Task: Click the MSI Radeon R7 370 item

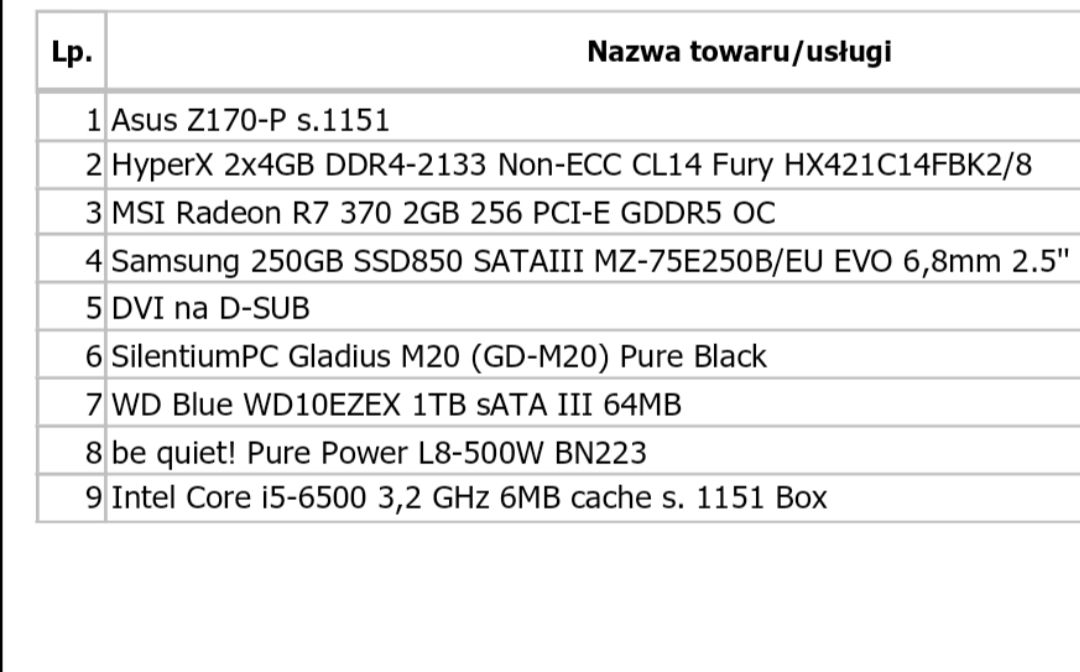Action: pyautogui.click(x=443, y=213)
